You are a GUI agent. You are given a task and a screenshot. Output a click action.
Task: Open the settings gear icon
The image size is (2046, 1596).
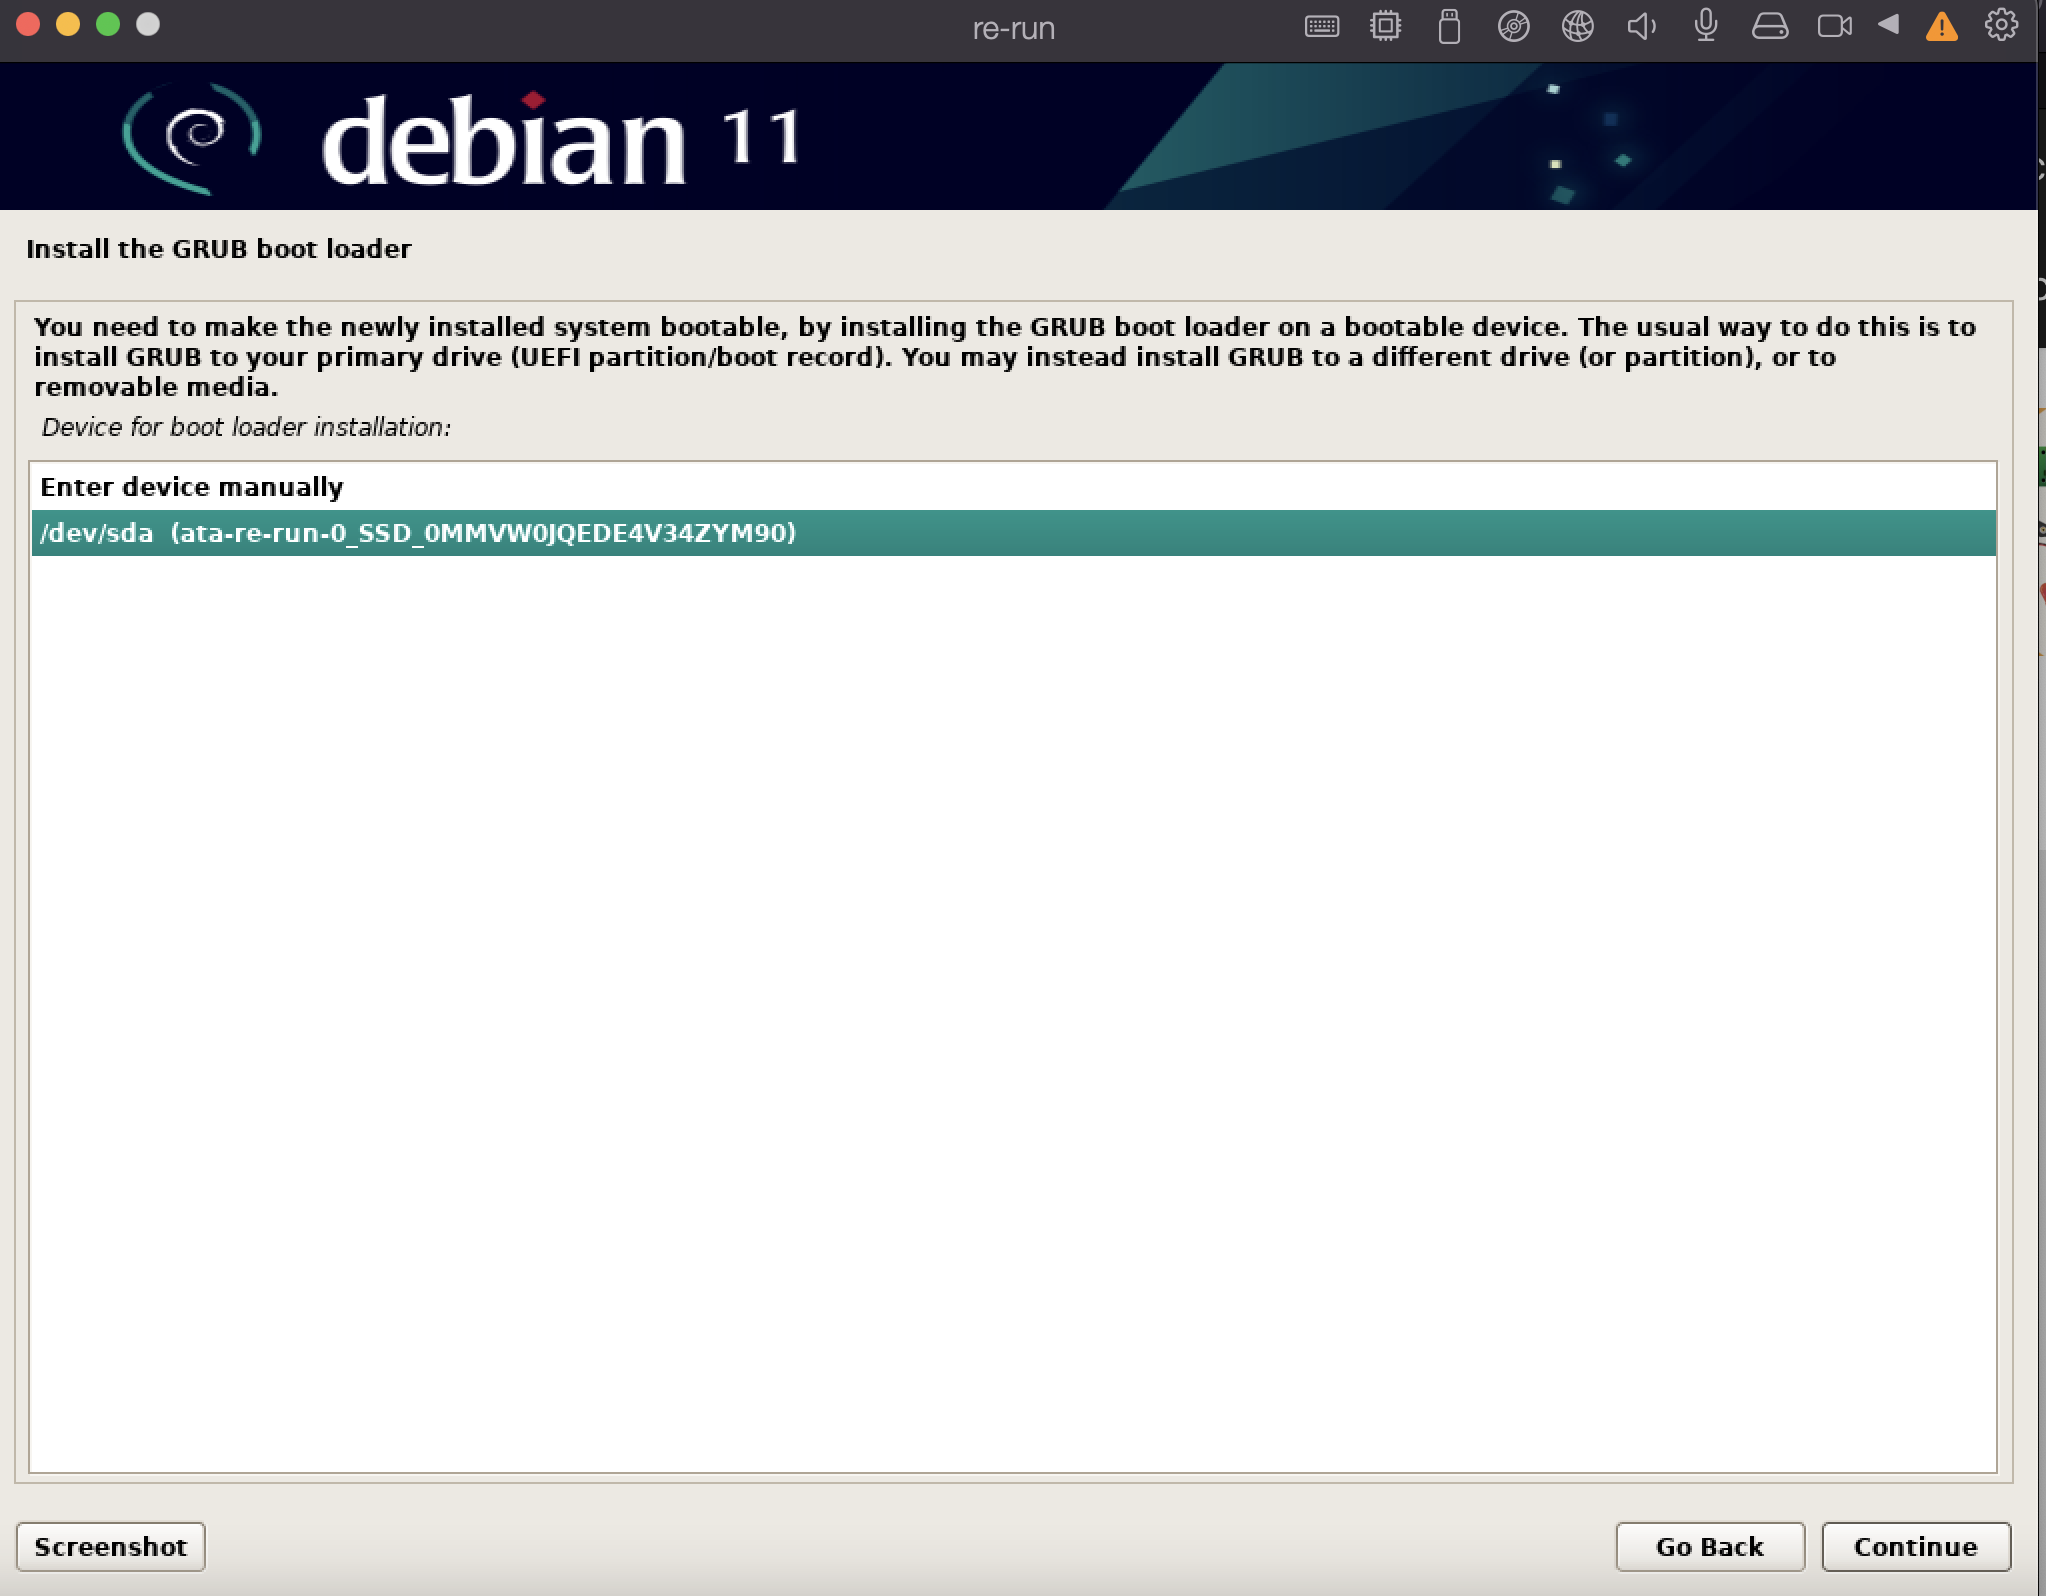point(2001,25)
